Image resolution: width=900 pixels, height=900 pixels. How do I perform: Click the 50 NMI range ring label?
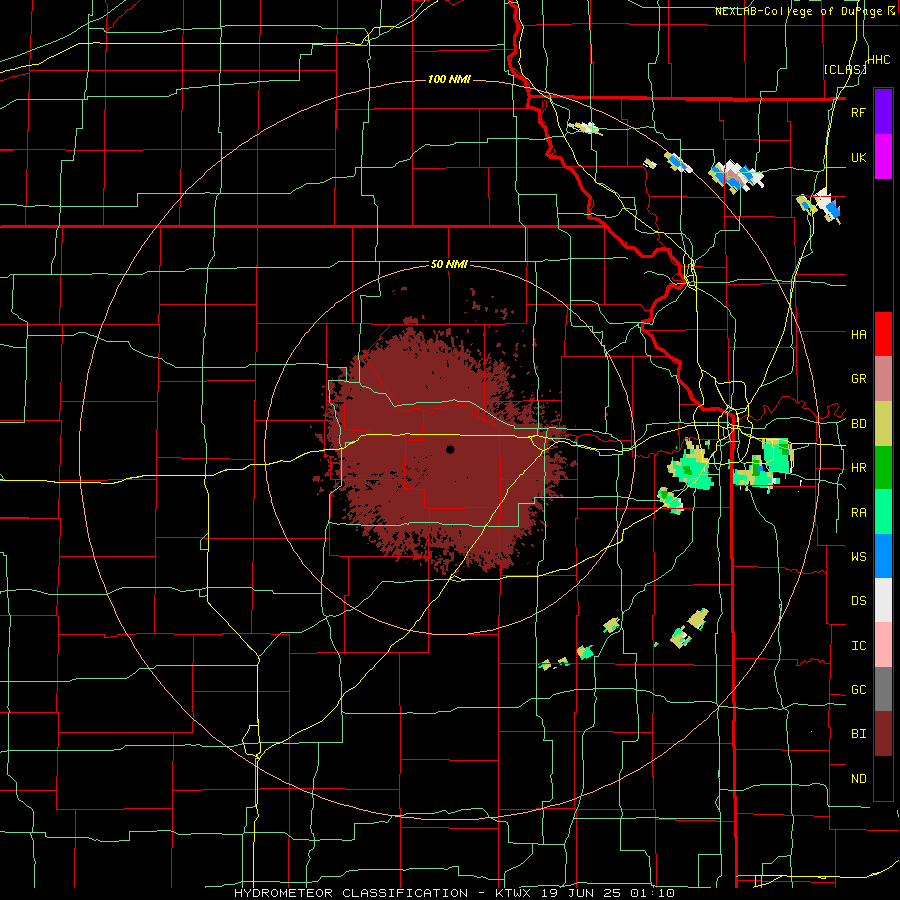pyautogui.click(x=449, y=264)
